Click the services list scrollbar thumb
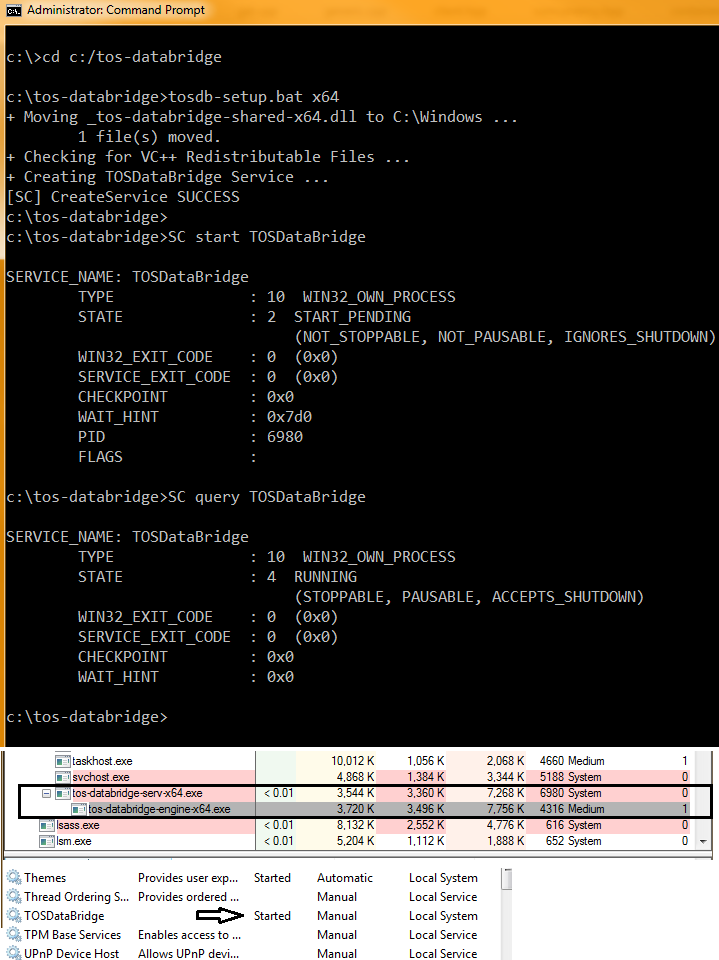The height and width of the screenshot is (960, 719). (x=506, y=879)
